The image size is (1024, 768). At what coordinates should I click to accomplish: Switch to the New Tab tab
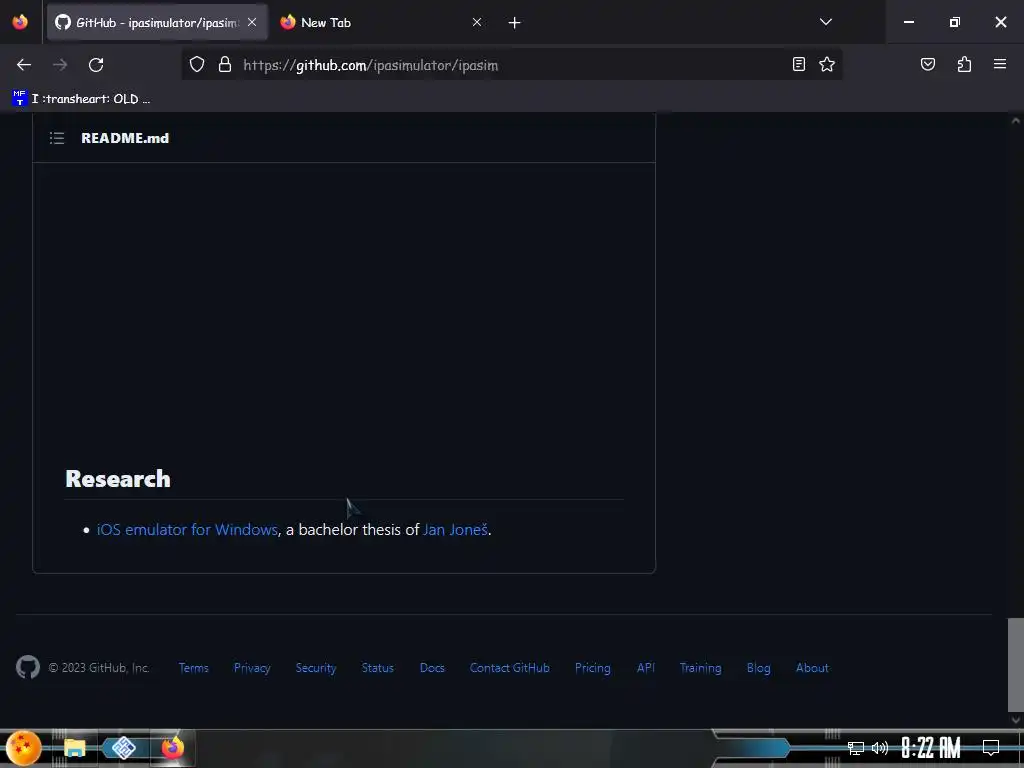pyautogui.click(x=382, y=22)
